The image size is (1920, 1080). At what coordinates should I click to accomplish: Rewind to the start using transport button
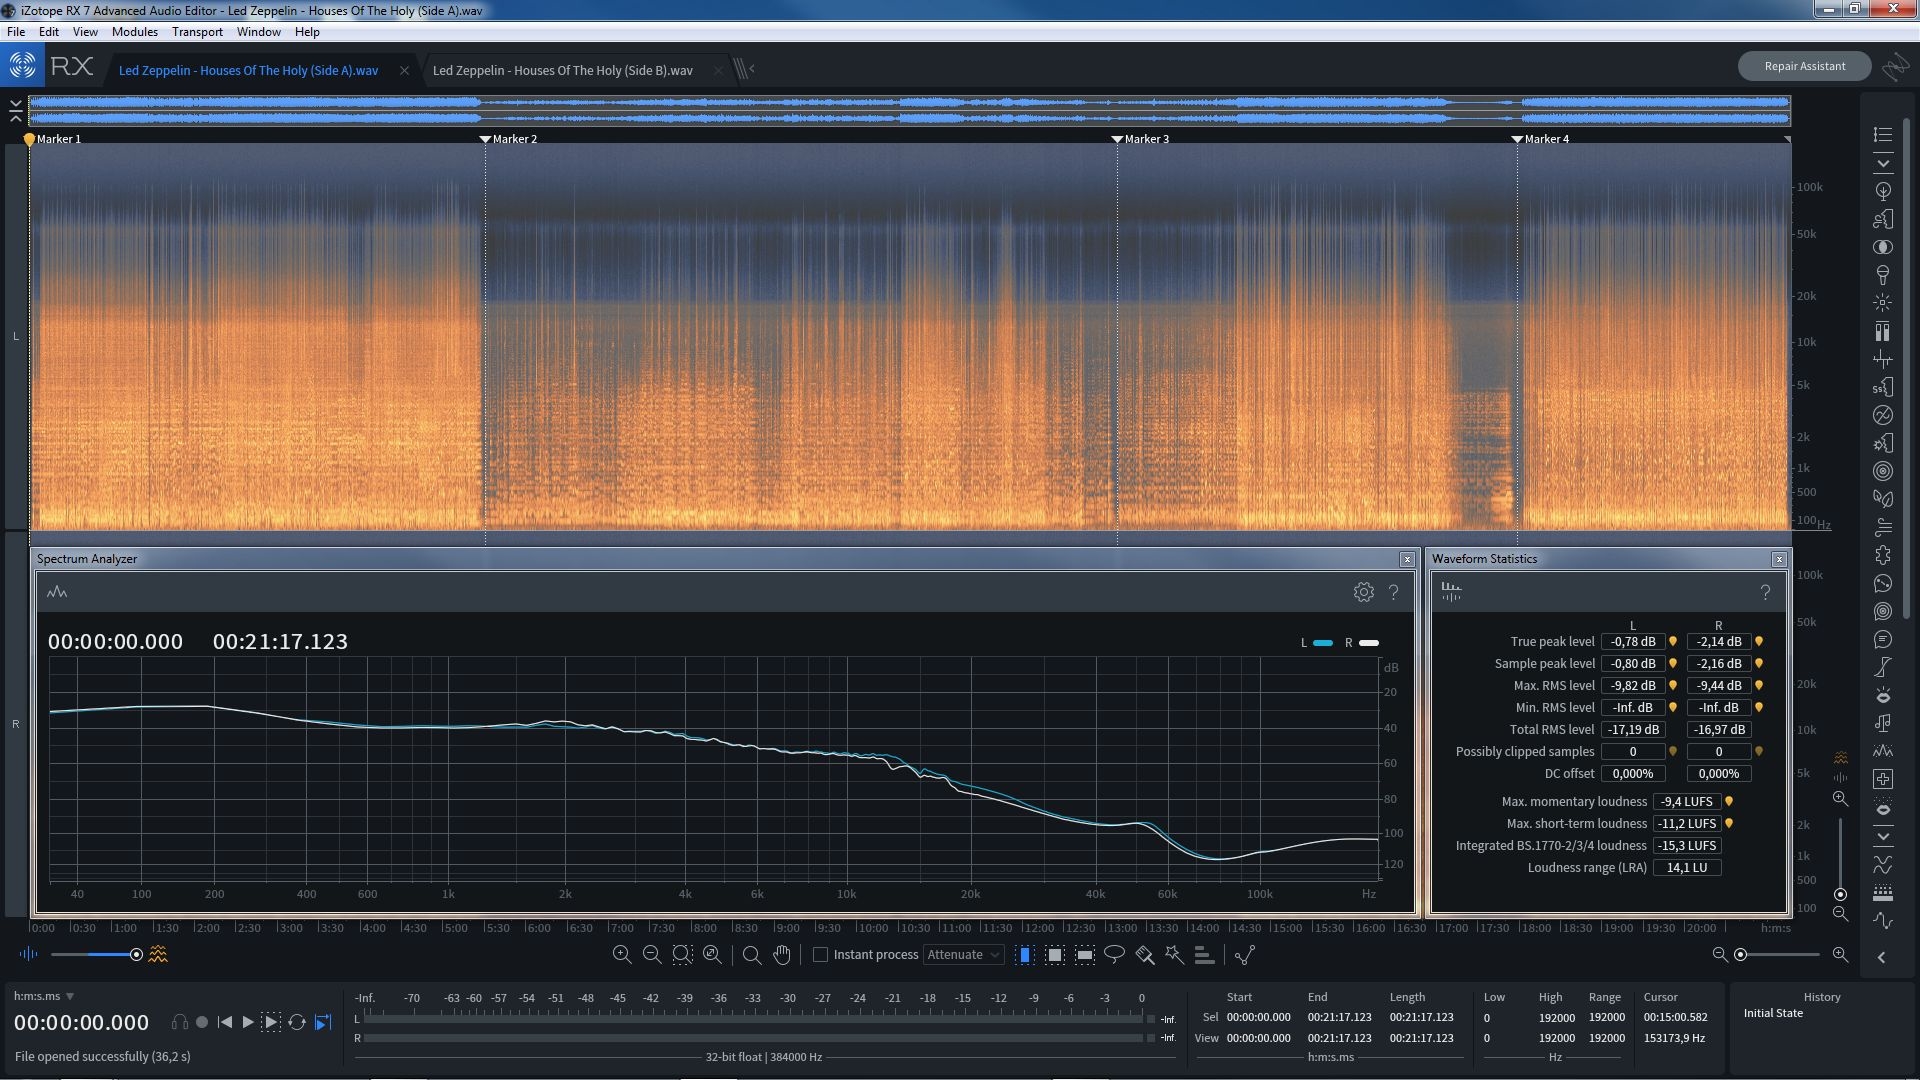point(225,1022)
